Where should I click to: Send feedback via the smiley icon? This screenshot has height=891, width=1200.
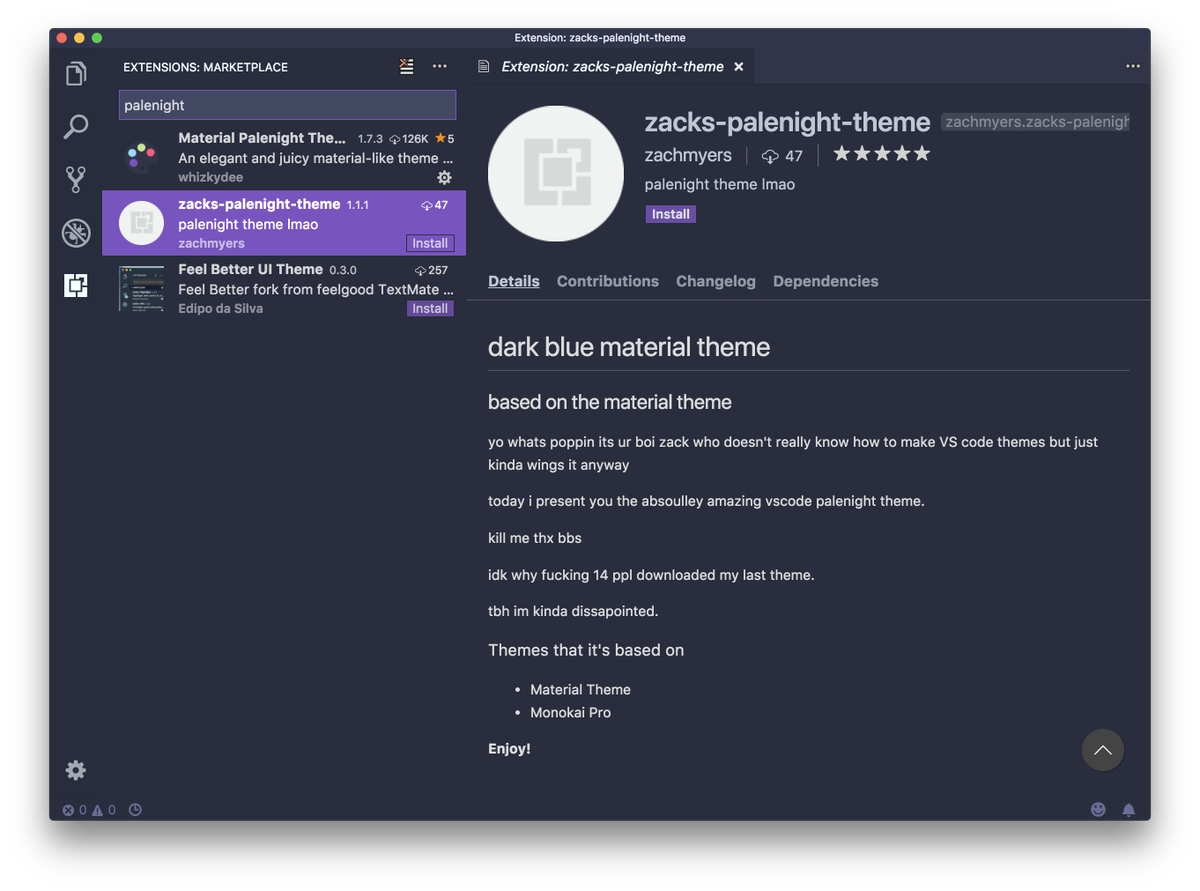(x=1098, y=809)
